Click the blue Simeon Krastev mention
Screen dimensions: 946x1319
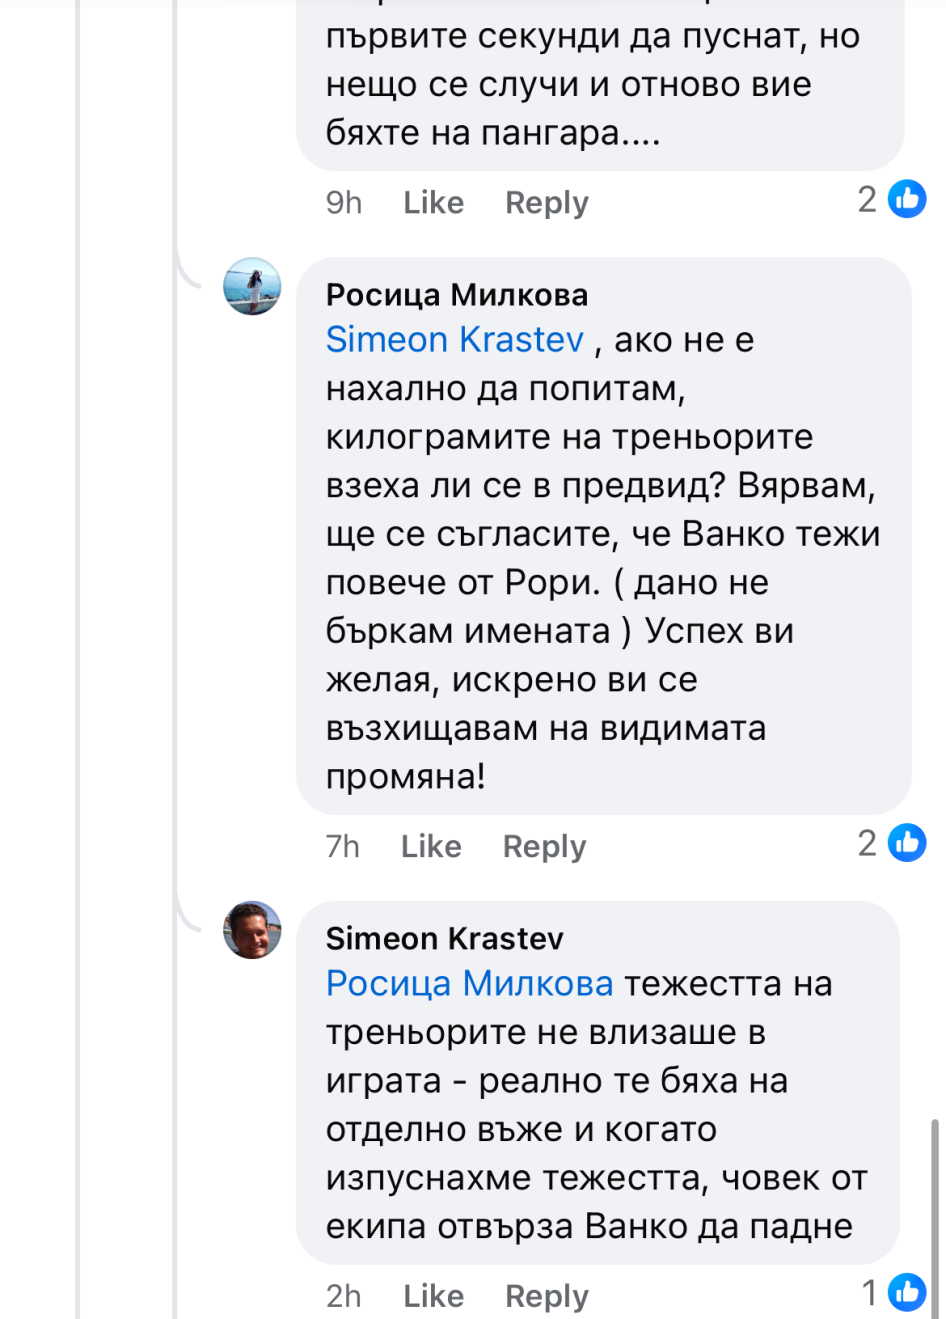click(455, 340)
